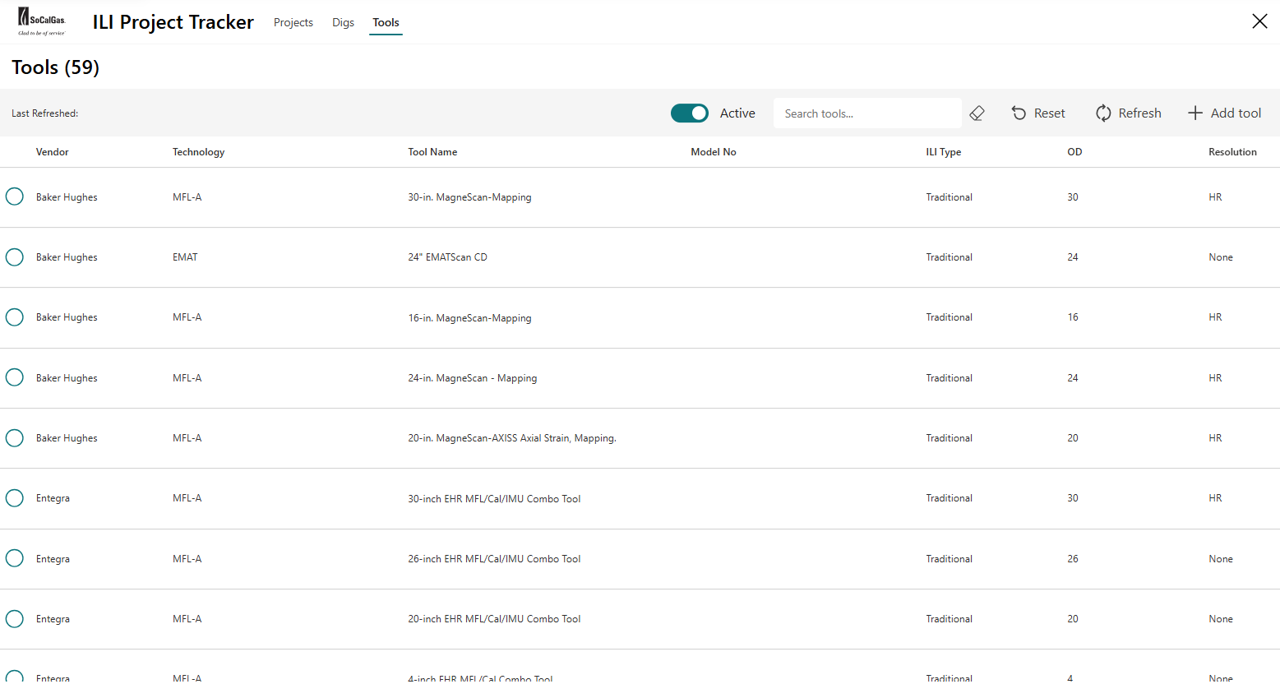Select the 20-in. MagneScan-AXISS row radio button
The image size is (1280, 684).
click(14, 438)
